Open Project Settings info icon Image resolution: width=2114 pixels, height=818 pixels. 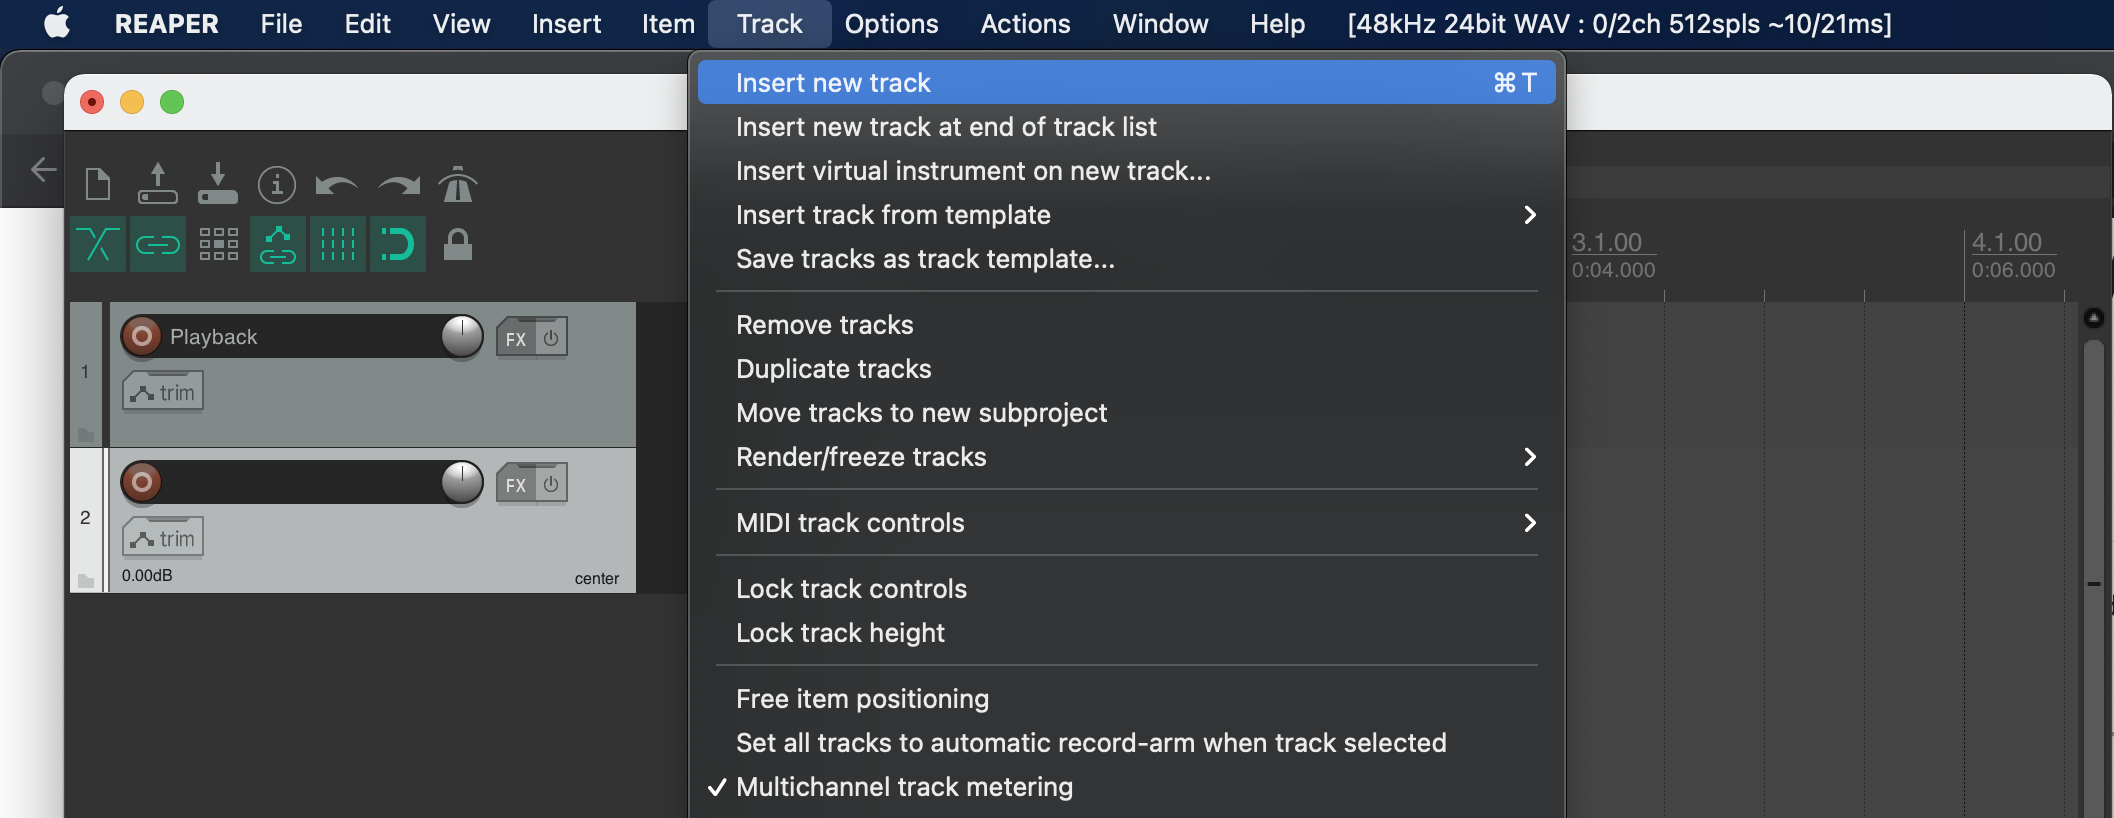pyautogui.click(x=277, y=185)
